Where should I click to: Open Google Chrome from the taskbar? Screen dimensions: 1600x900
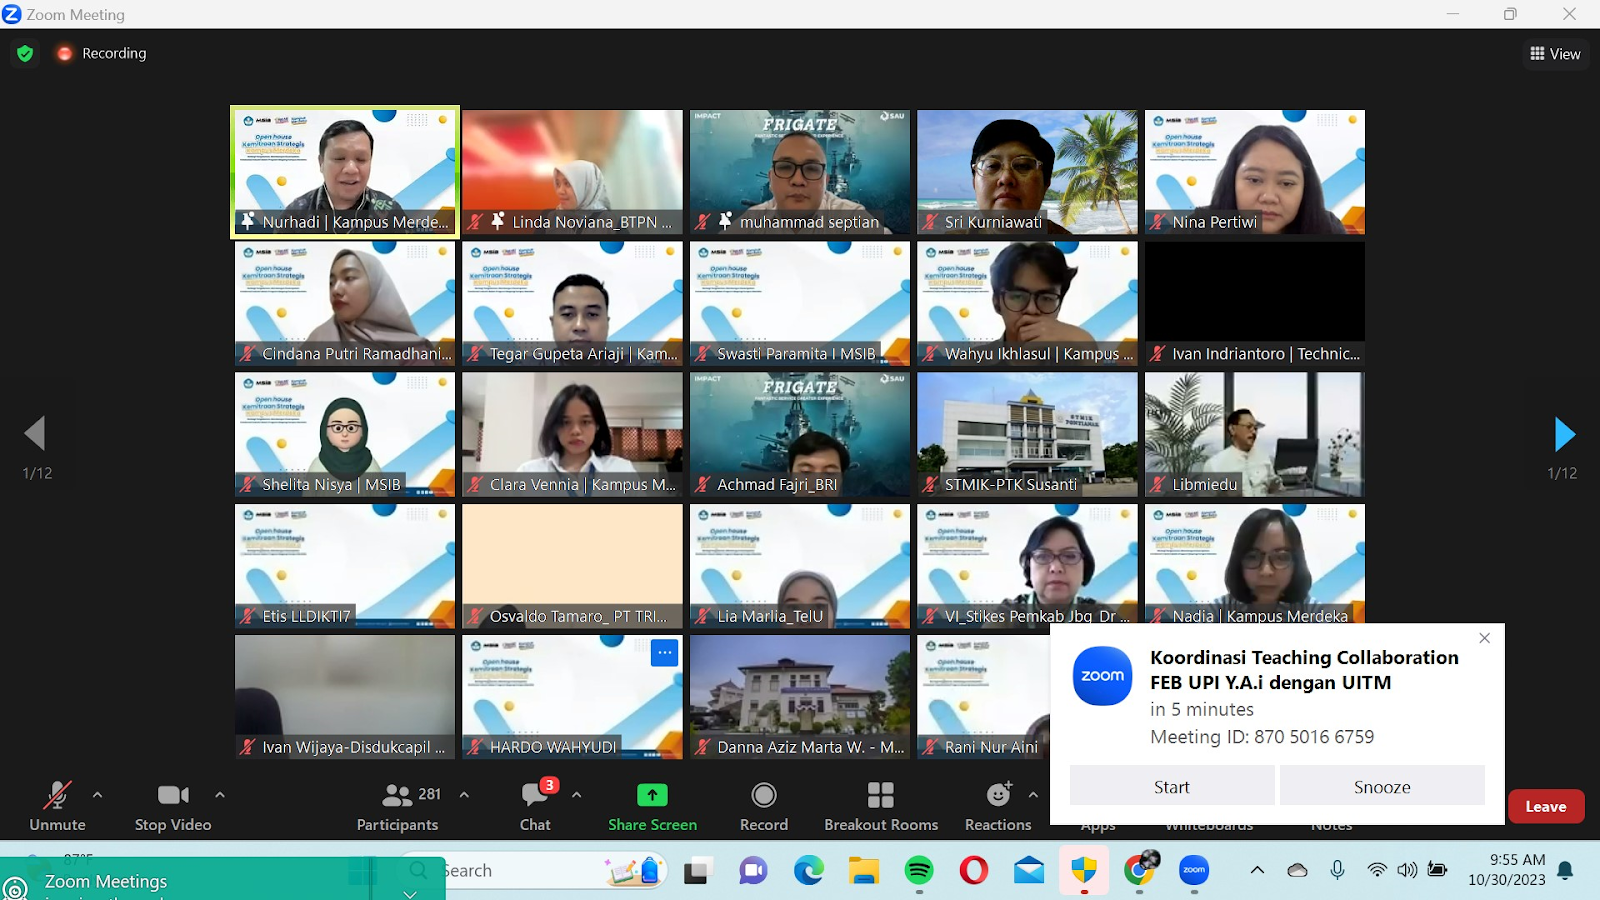coord(1139,871)
